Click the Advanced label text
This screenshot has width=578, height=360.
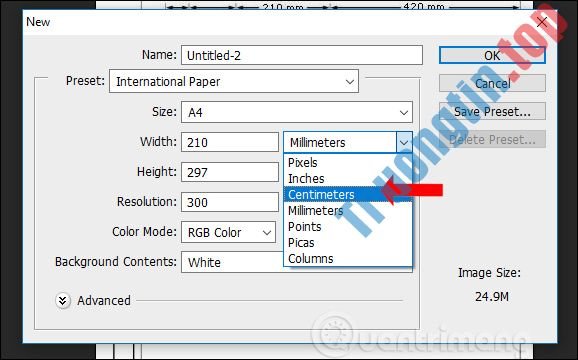(104, 301)
